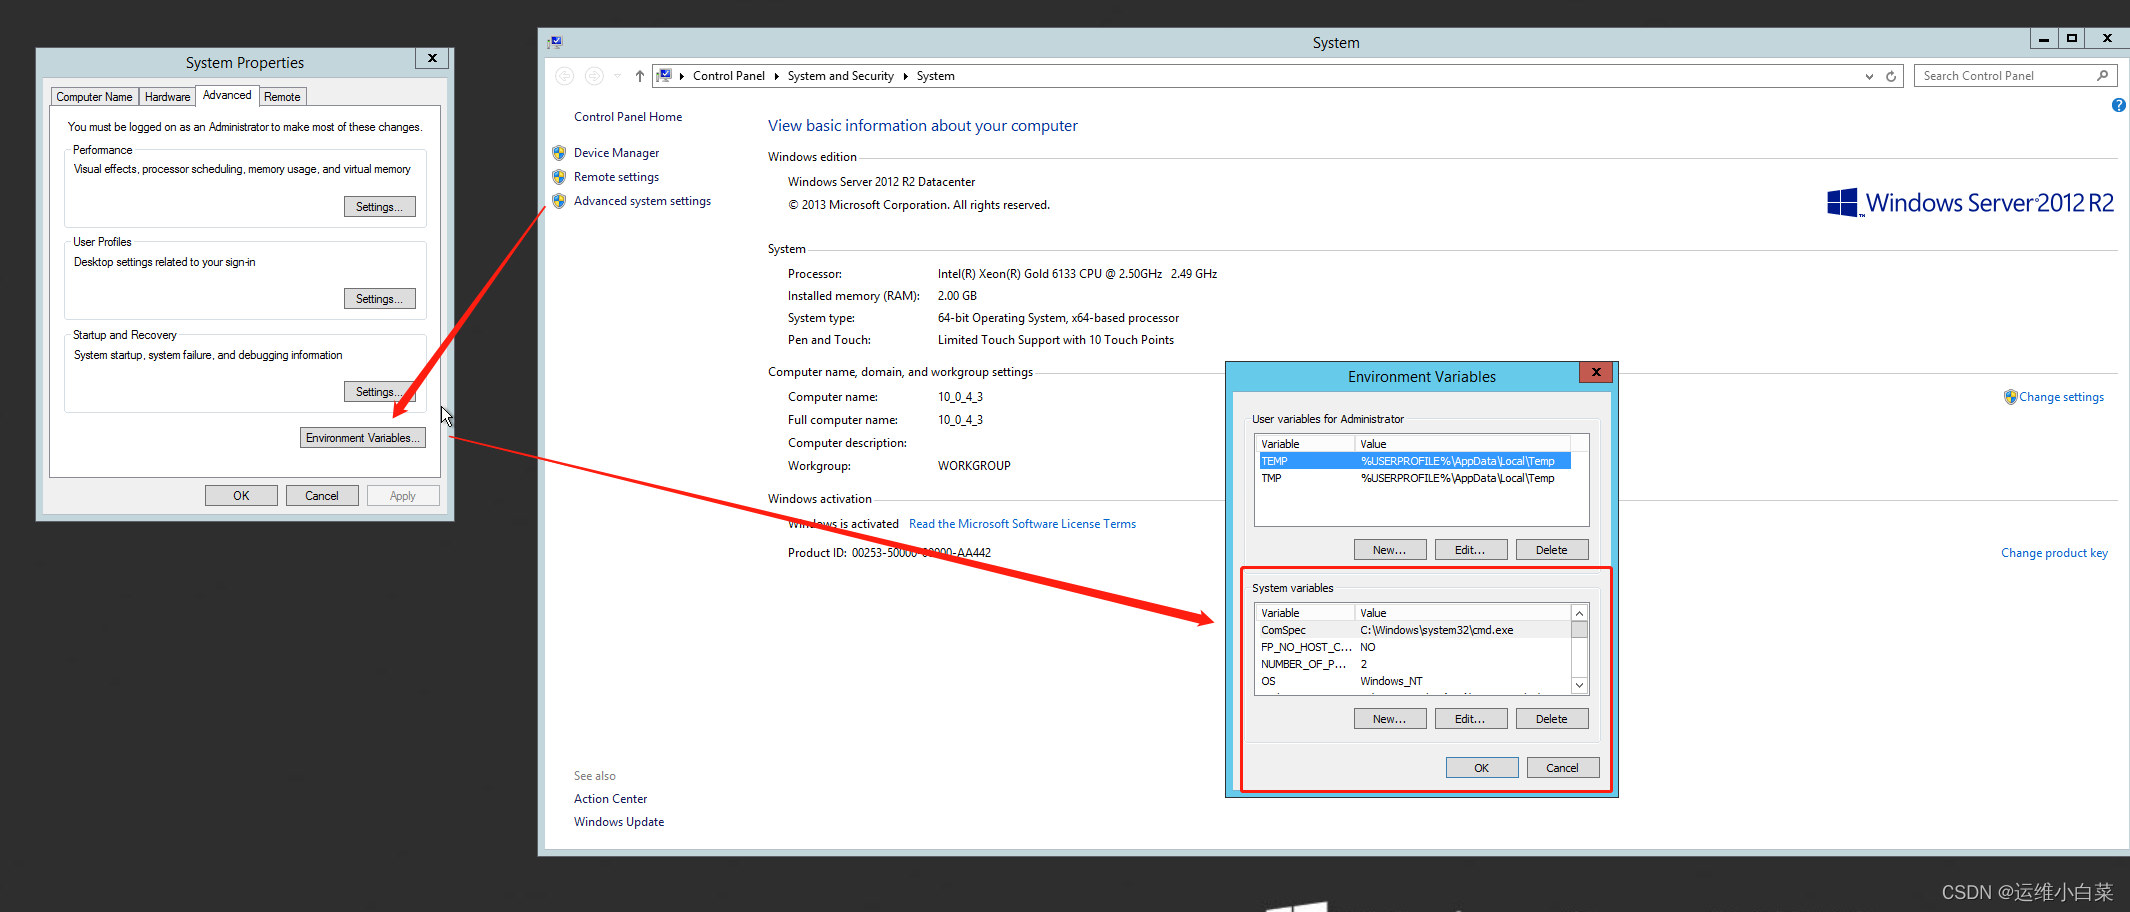Click the System window title bar icon
Screen dimensions: 2130x912
[555, 42]
